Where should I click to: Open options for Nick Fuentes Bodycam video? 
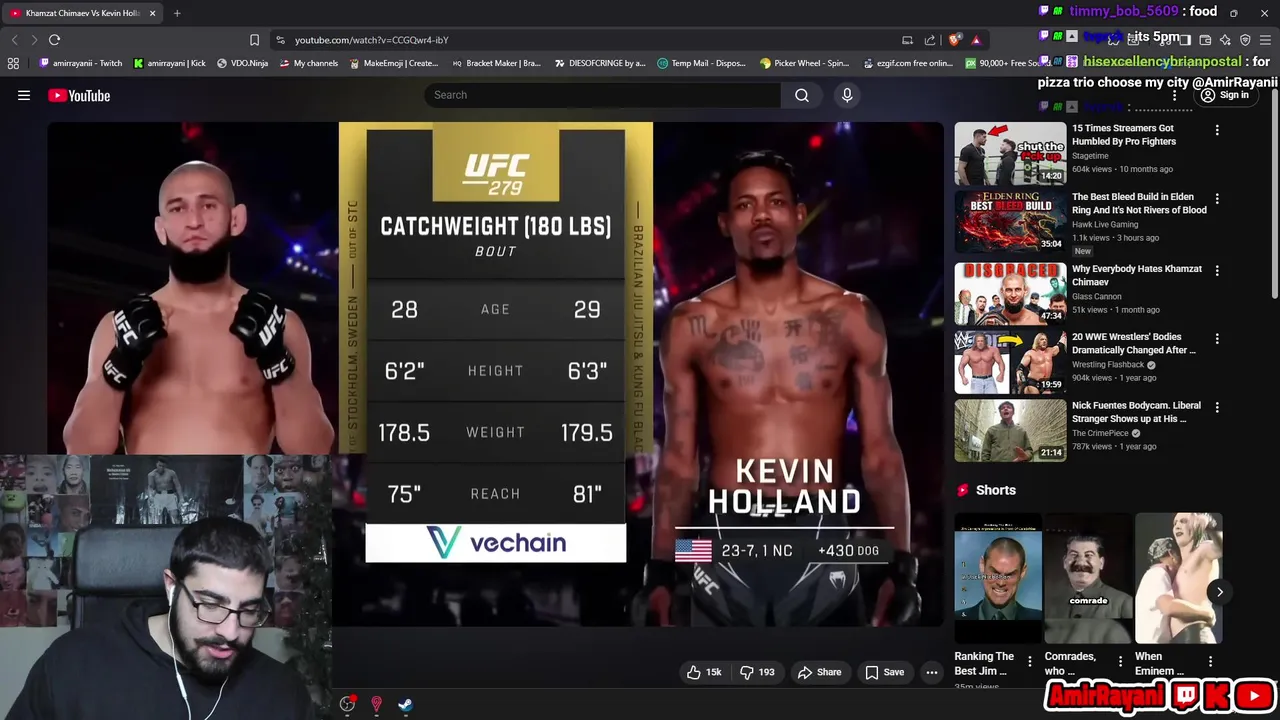click(x=1217, y=407)
